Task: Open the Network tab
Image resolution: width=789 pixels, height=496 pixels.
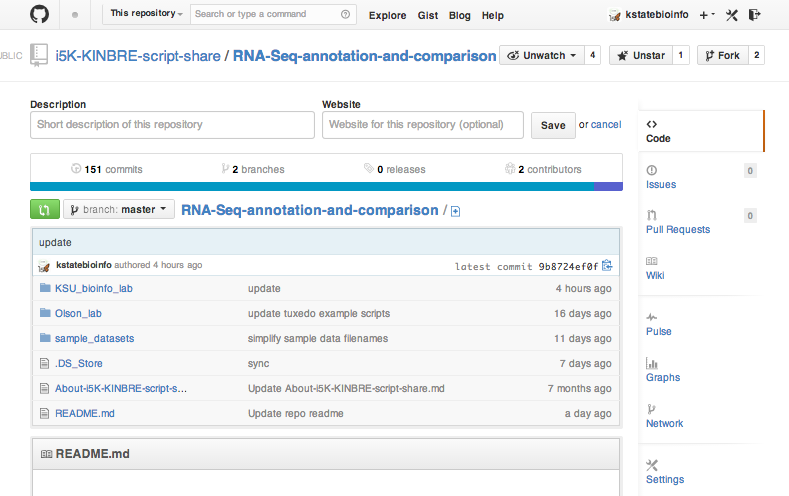Action: point(664,423)
